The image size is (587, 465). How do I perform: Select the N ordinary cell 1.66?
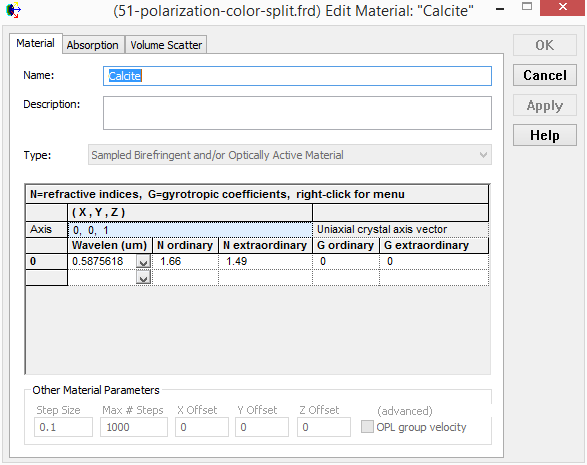point(185,261)
